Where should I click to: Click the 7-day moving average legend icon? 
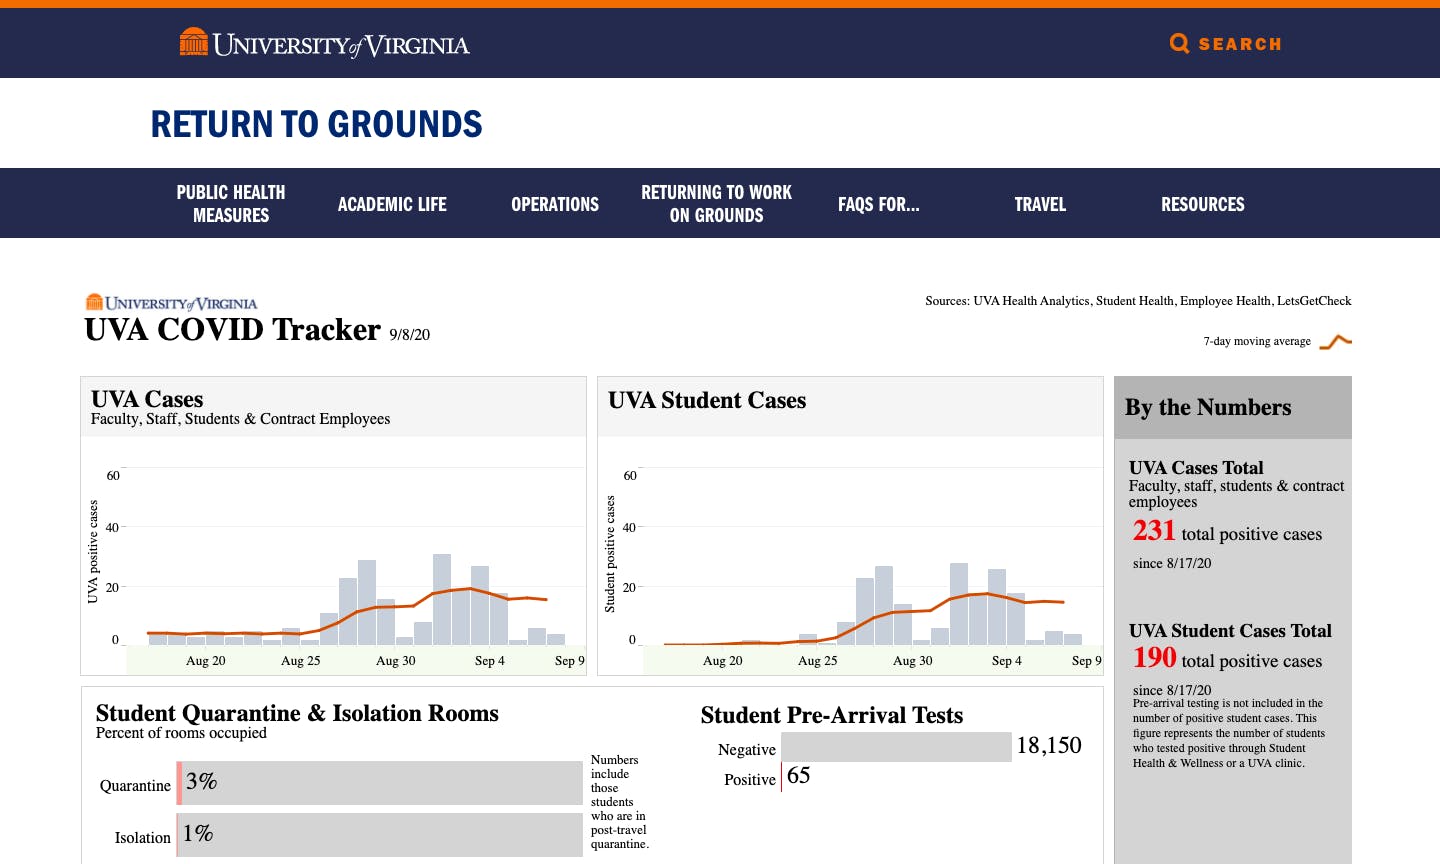1337,341
